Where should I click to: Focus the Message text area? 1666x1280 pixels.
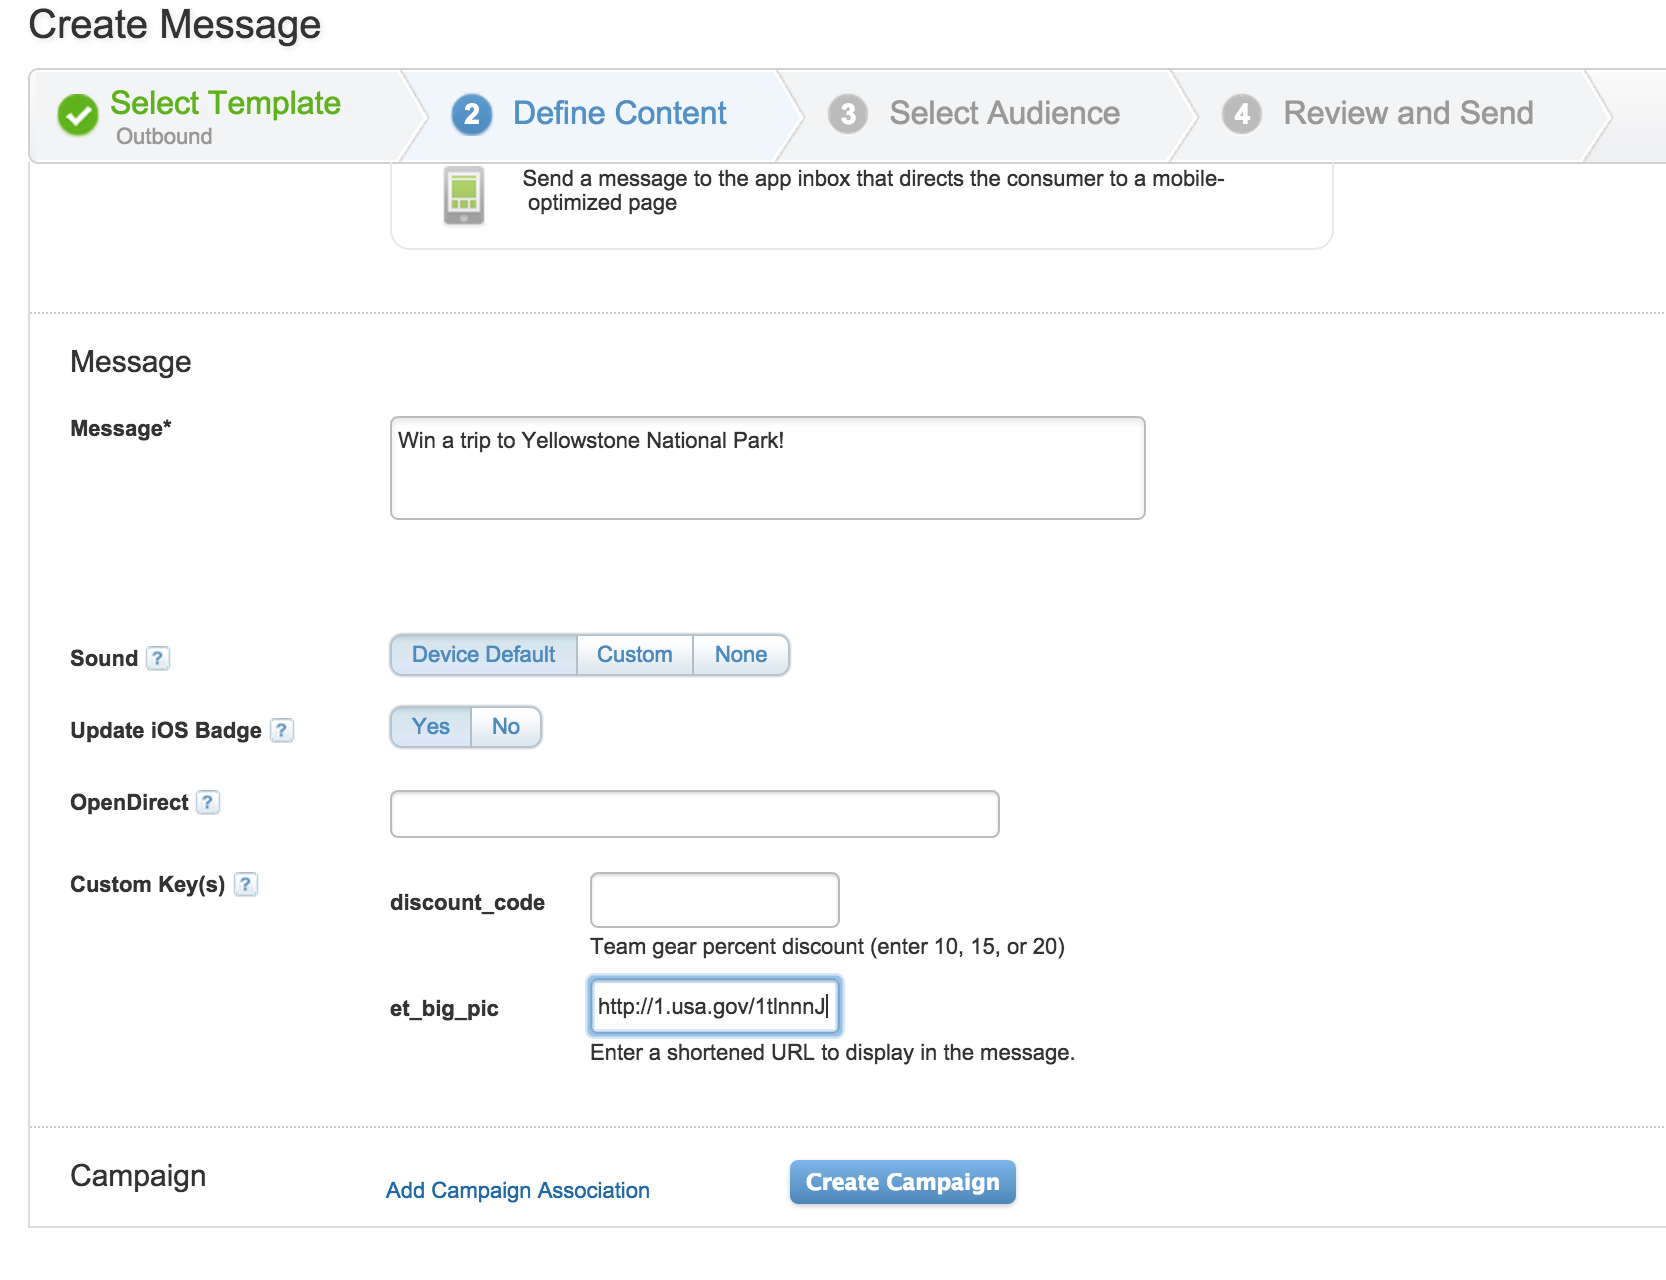pos(767,468)
